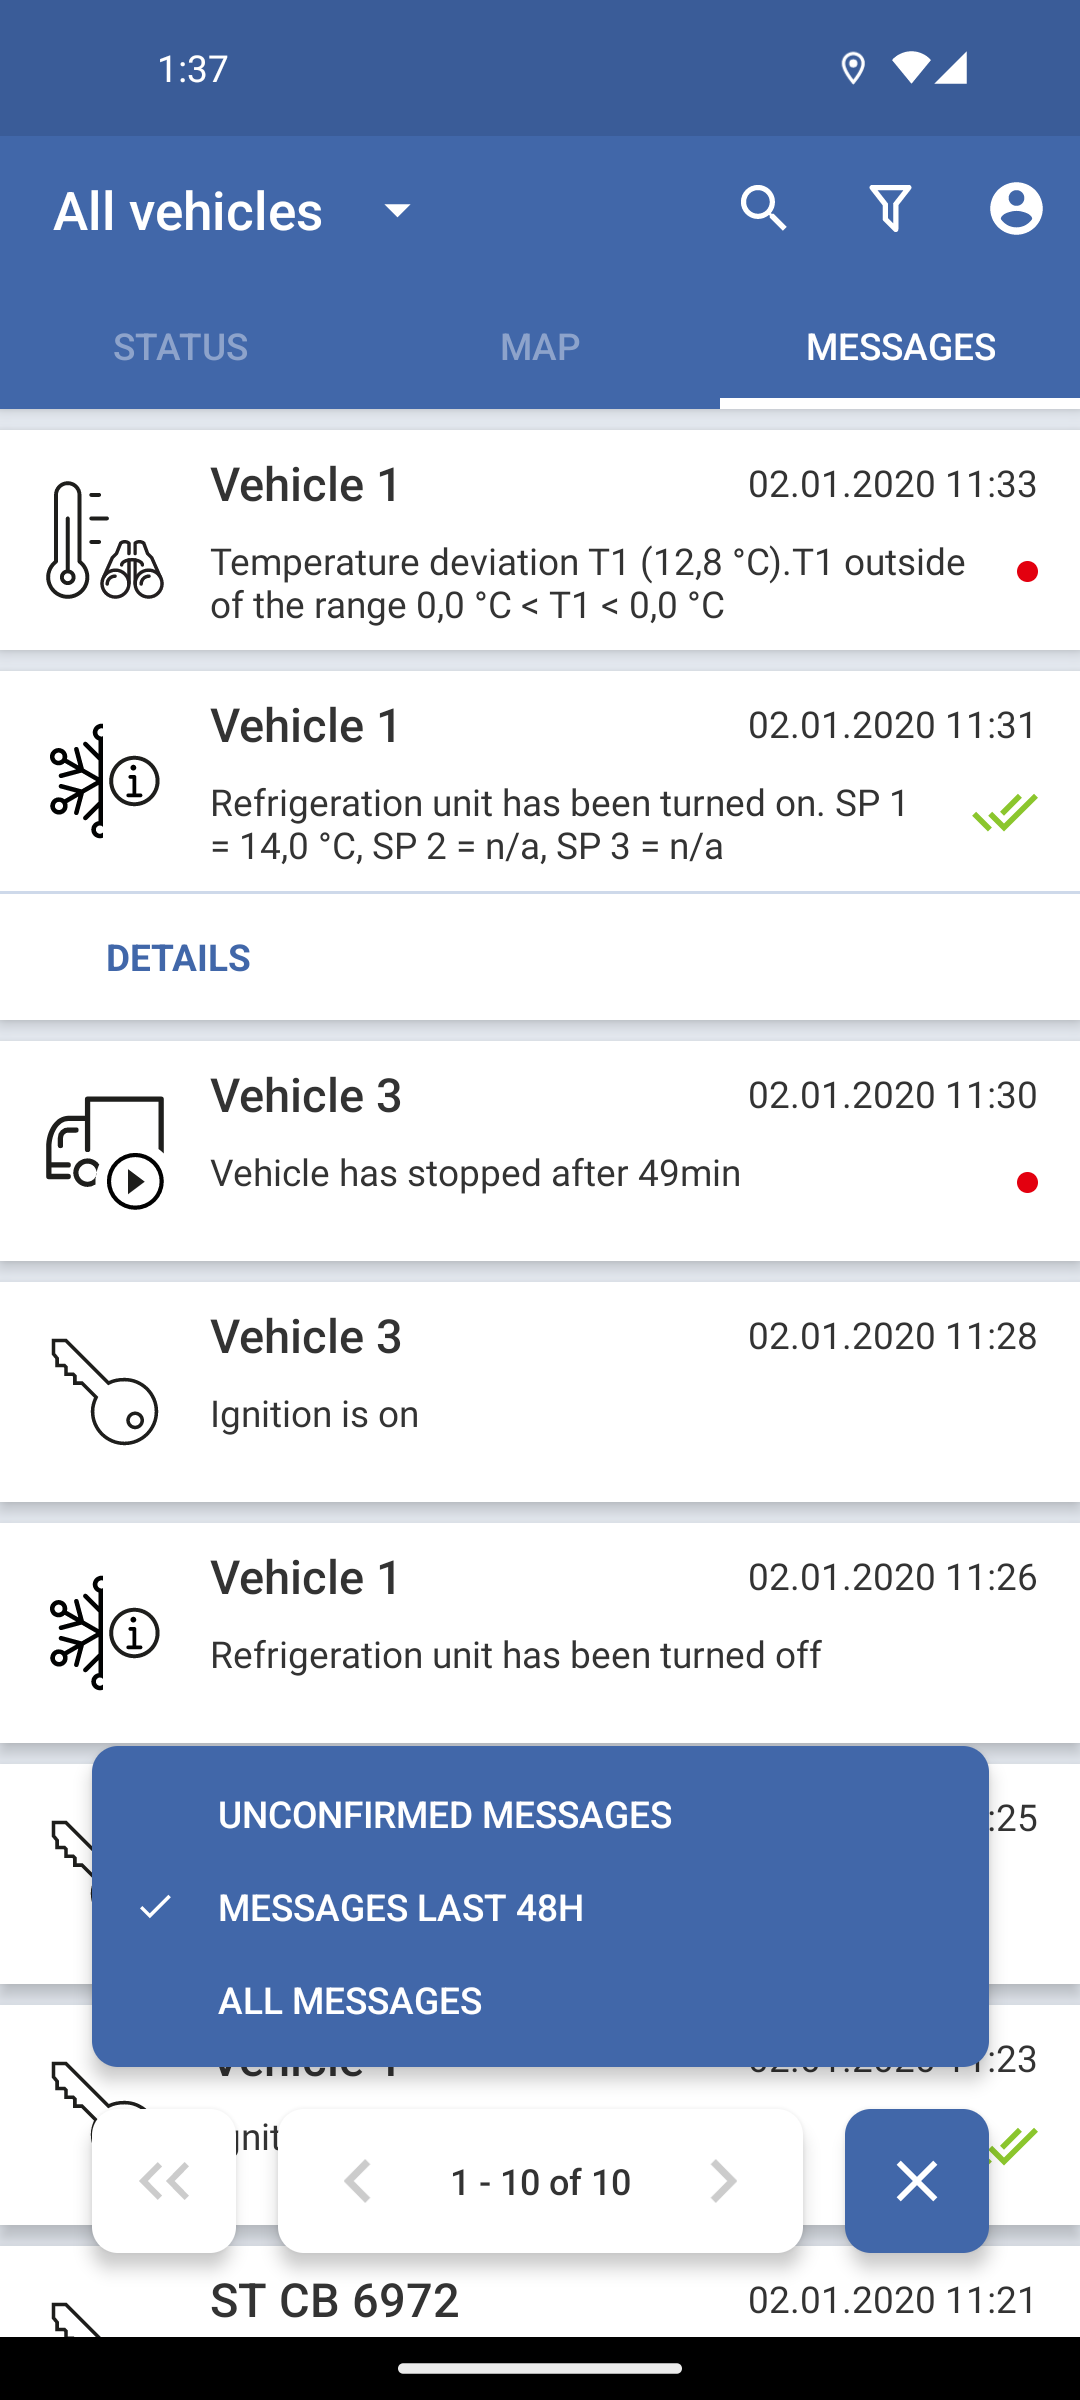This screenshot has height=2400, width=1080.
Task: Tap the ignition key icon for Vehicle 3
Action: tap(104, 1392)
